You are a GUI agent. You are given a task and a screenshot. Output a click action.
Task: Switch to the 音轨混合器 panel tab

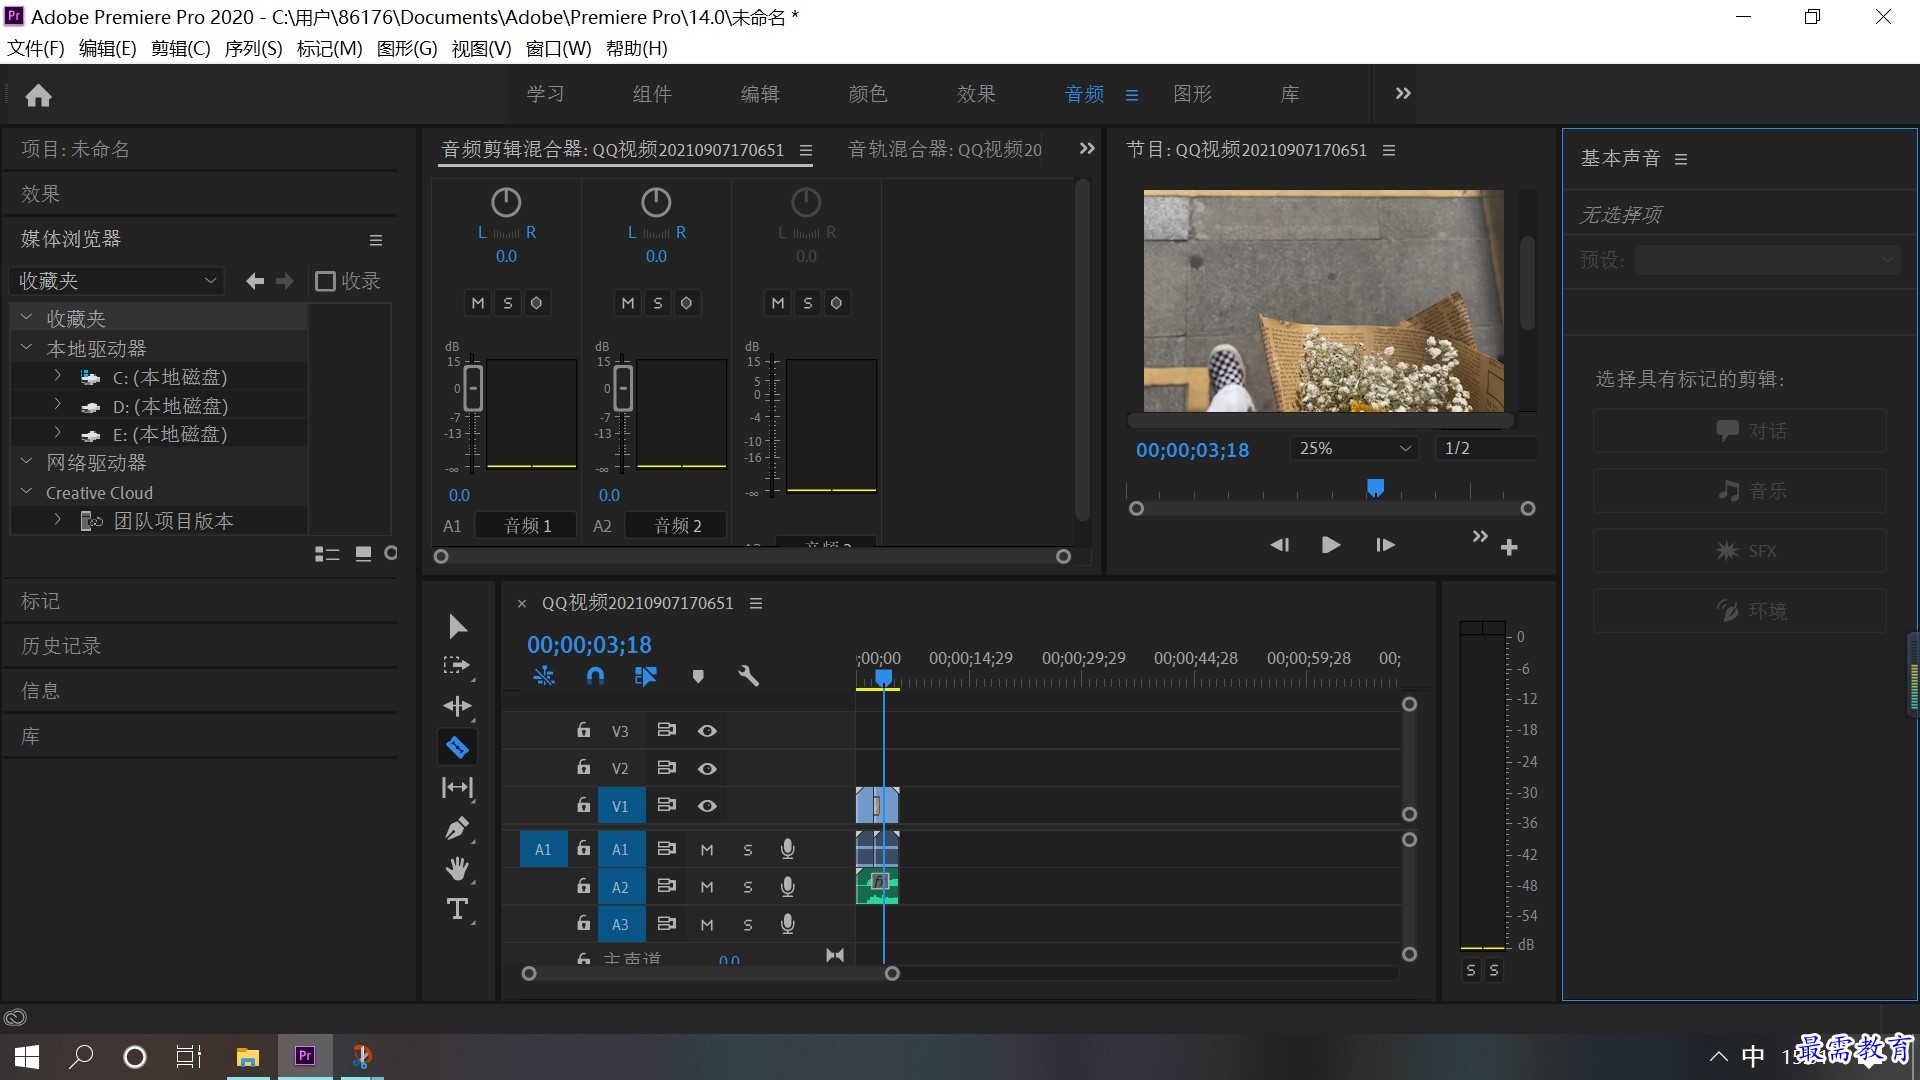click(x=945, y=150)
